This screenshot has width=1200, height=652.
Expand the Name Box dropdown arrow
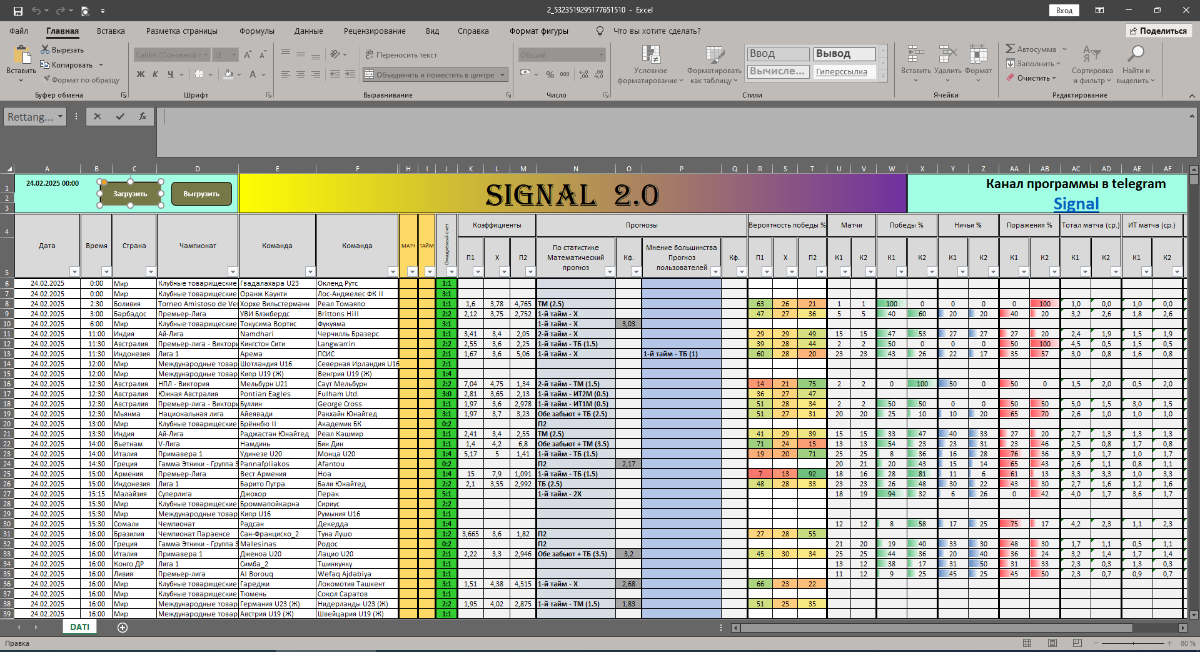click(61, 117)
